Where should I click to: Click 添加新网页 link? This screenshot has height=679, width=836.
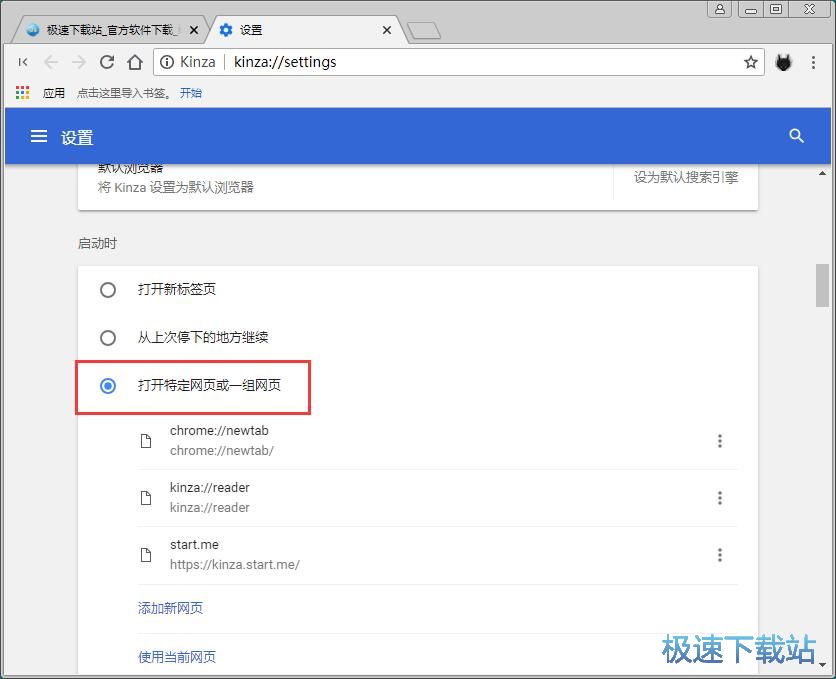coord(171,608)
